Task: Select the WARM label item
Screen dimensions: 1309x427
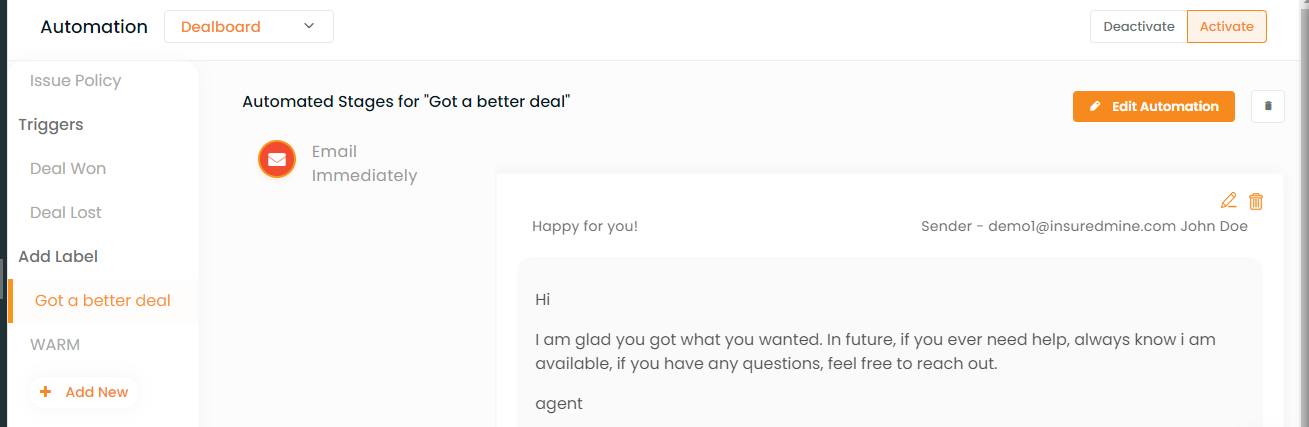Action: 55,344
